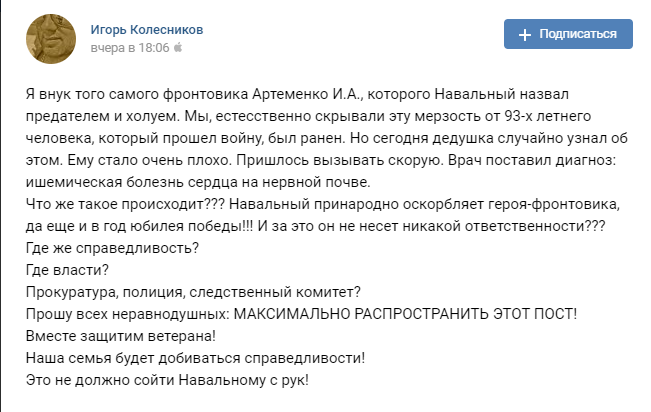Click the line 'Где власти?'
The height and width of the screenshot is (412, 651).
tap(67, 270)
